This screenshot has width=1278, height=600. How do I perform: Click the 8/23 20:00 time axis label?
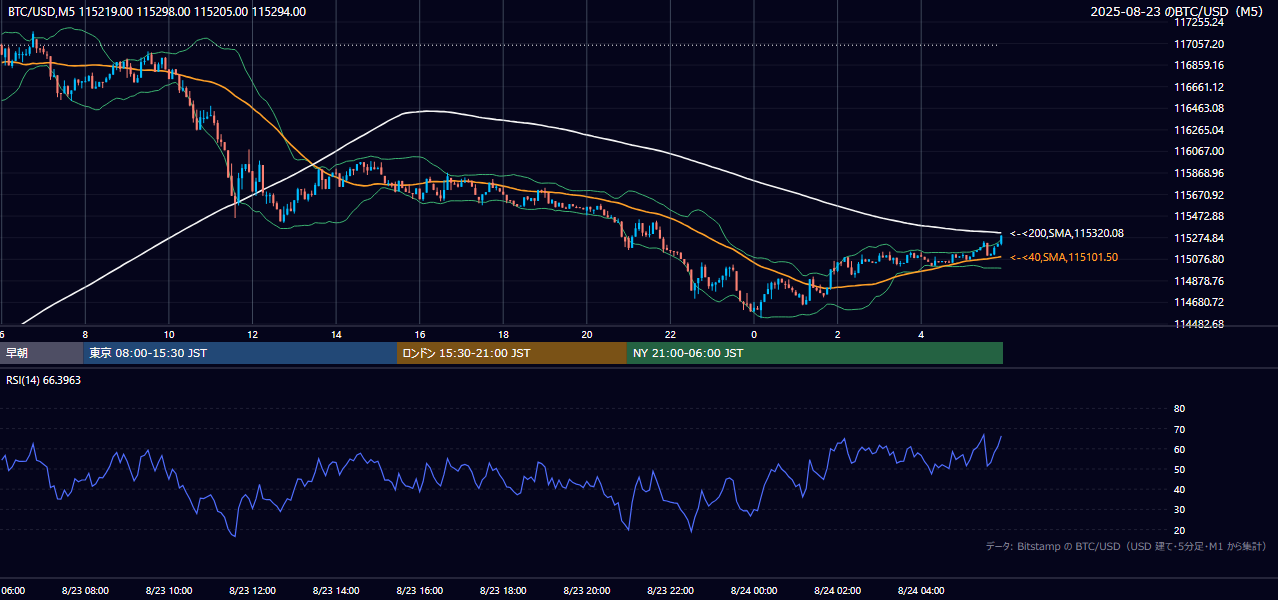587,590
